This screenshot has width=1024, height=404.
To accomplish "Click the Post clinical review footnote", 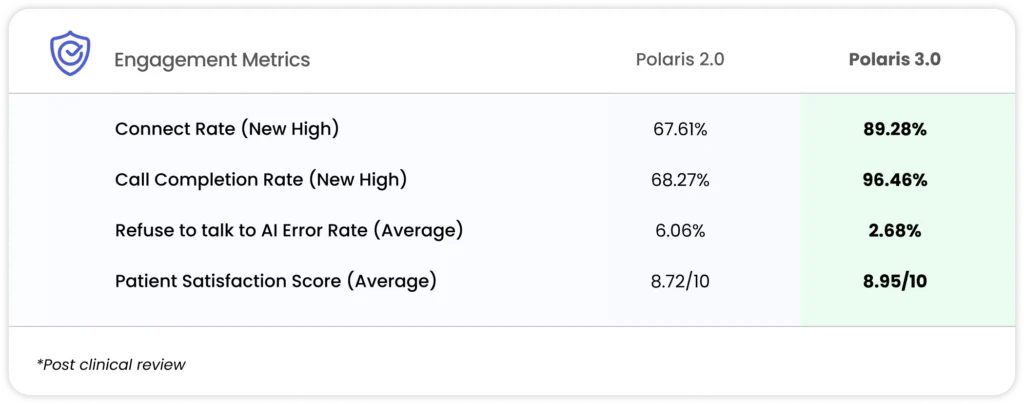I will point(112,365).
